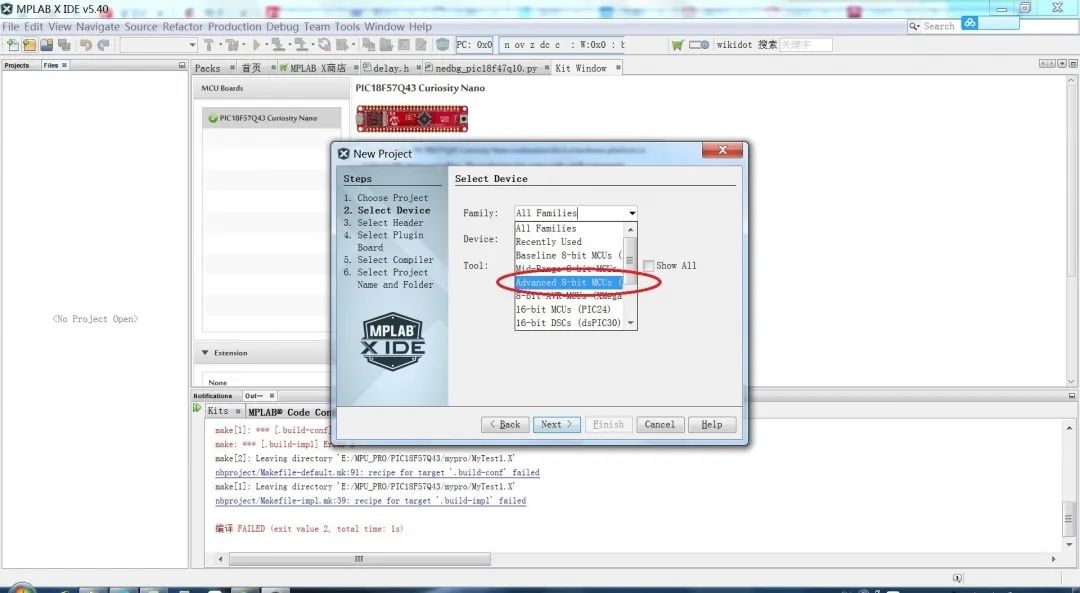
Task: Click the New Project toolbar icon
Action: (x=30, y=45)
